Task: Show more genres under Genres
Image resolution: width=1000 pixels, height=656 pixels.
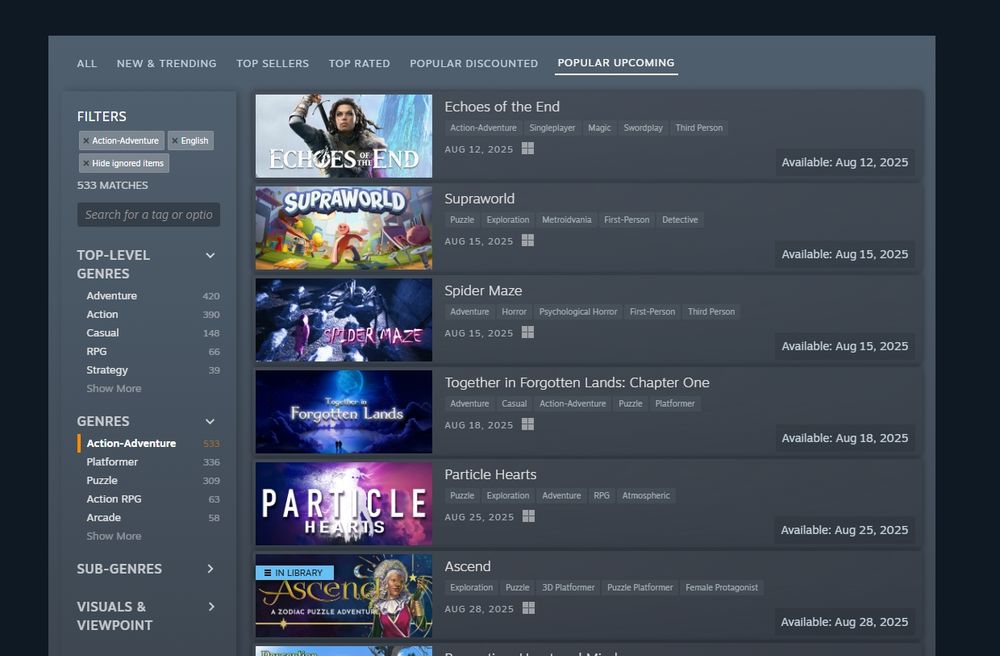Action: click(x=114, y=536)
